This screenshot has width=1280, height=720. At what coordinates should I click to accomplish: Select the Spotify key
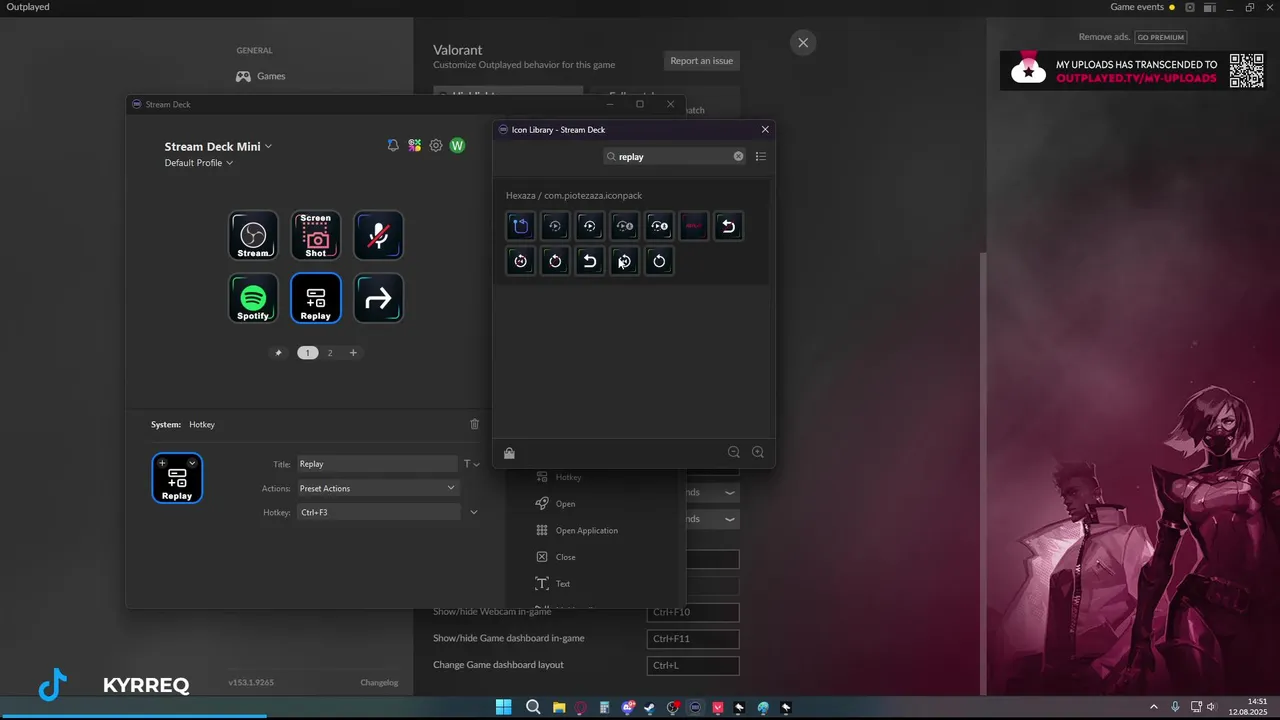click(x=253, y=298)
